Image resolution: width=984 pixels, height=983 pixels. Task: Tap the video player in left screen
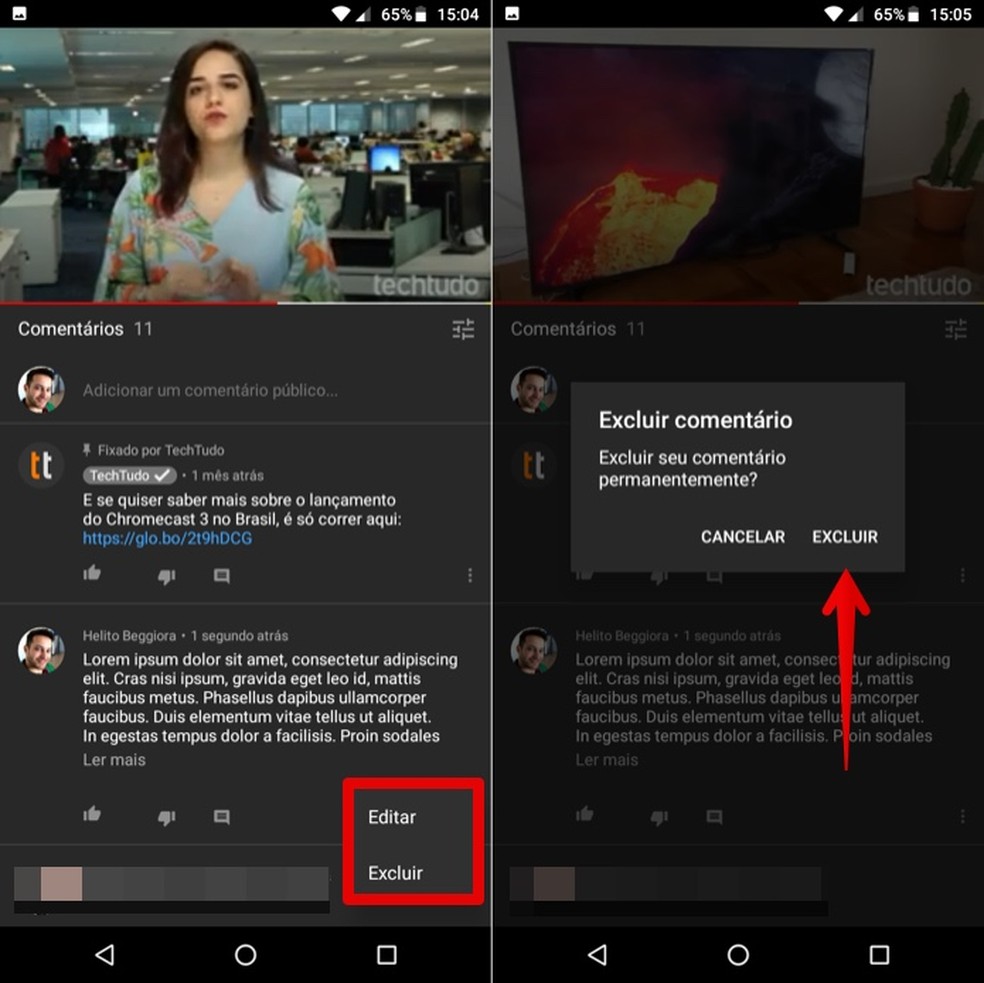pyautogui.click(x=245, y=164)
